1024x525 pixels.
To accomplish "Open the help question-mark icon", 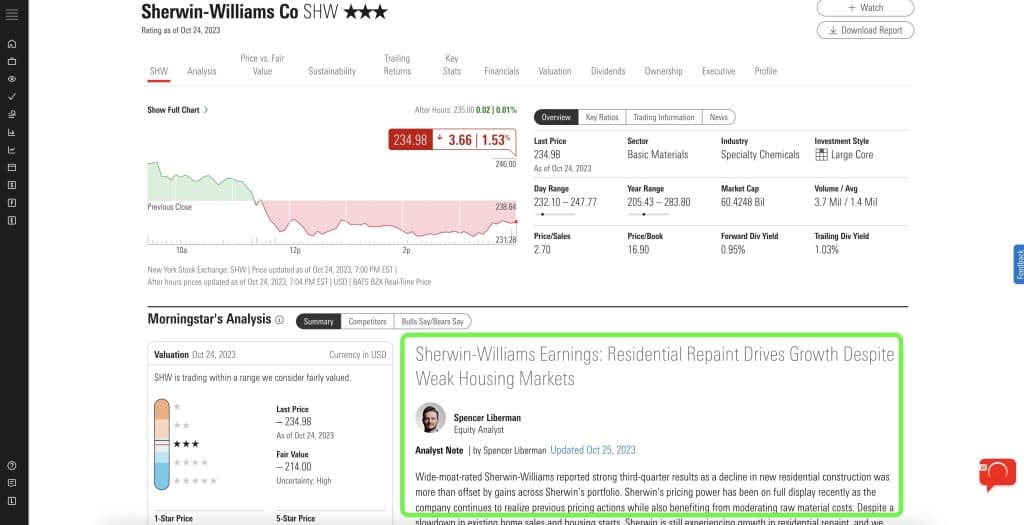I will [12, 466].
